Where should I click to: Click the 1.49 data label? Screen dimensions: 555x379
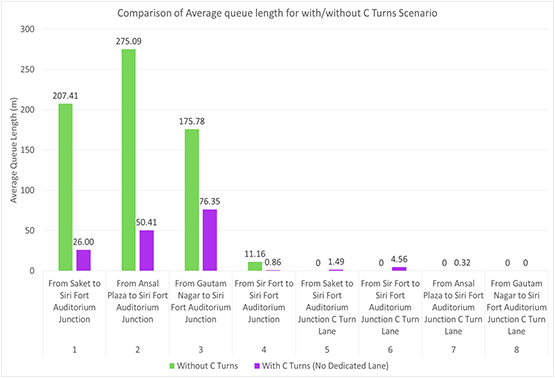coord(336,262)
